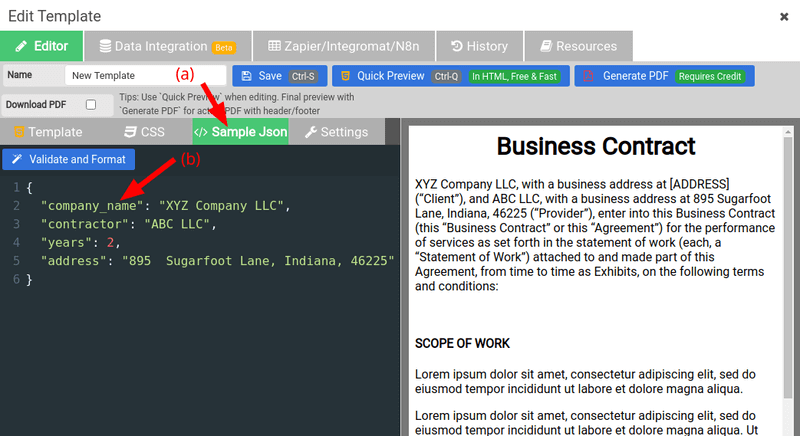The height and width of the screenshot is (436, 800).
Task: Click line number 1 in code gutter
Action: (x=16, y=187)
